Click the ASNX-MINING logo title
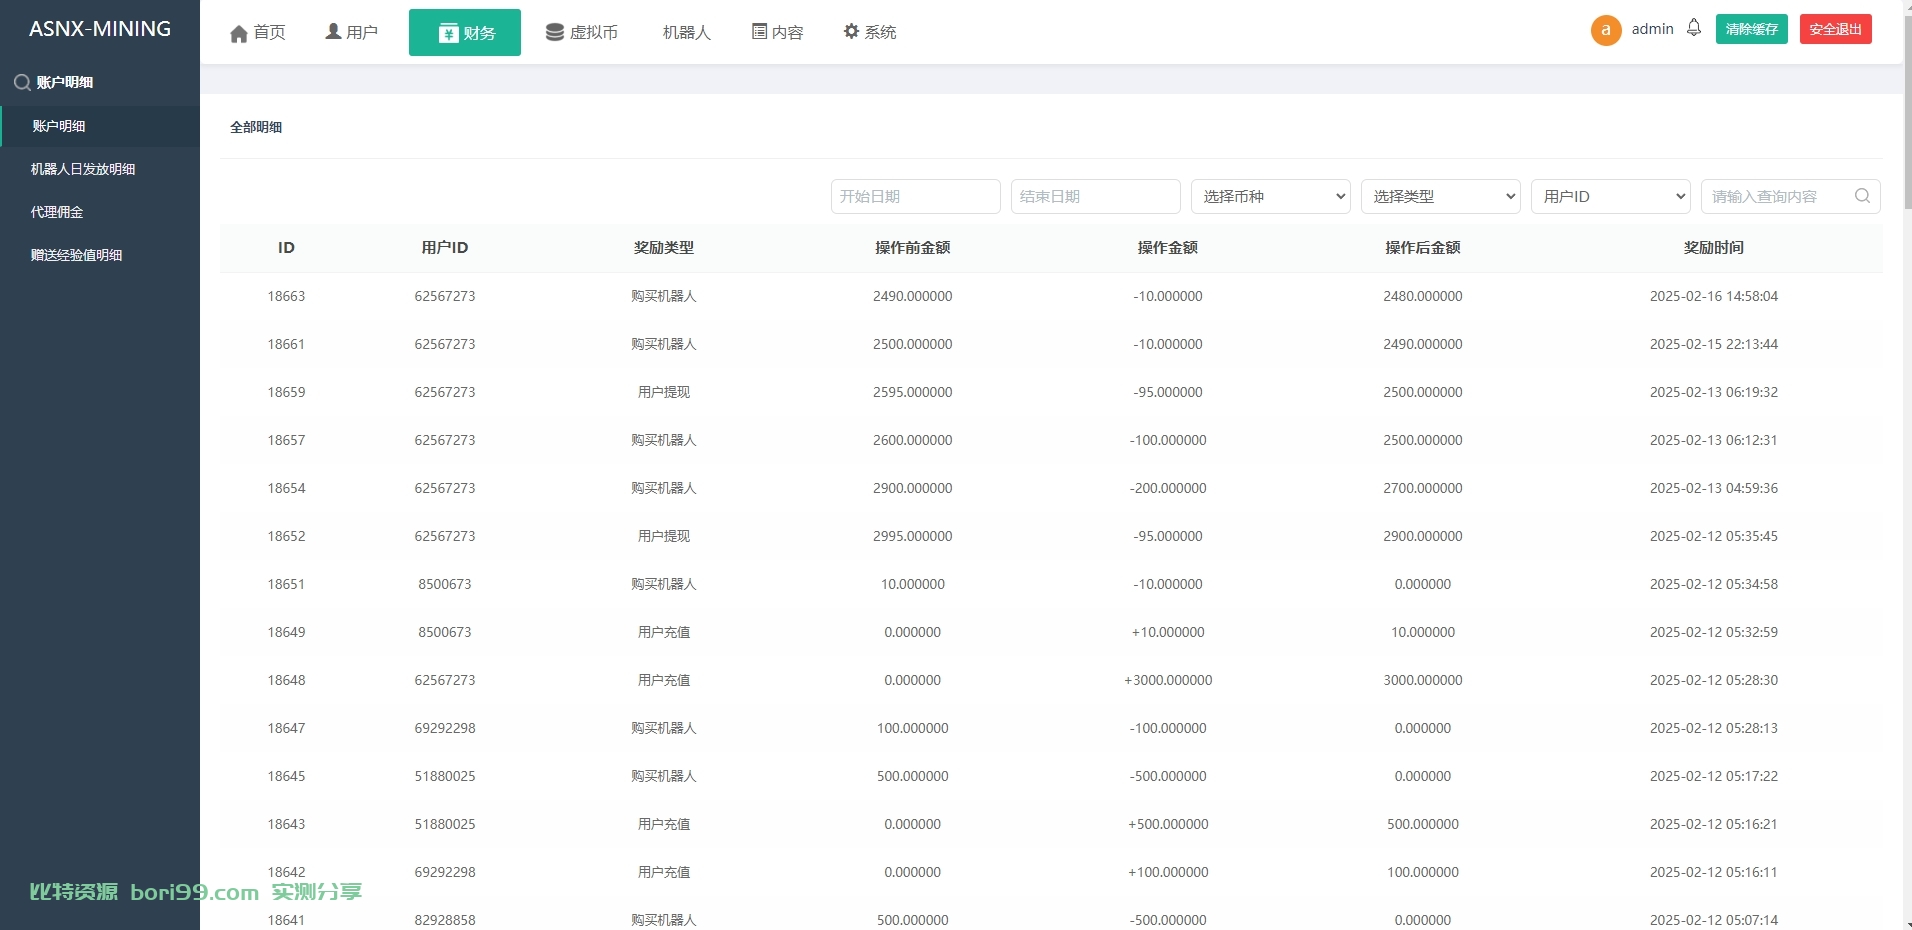The height and width of the screenshot is (930, 1912). pyautogui.click(x=100, y=29)
